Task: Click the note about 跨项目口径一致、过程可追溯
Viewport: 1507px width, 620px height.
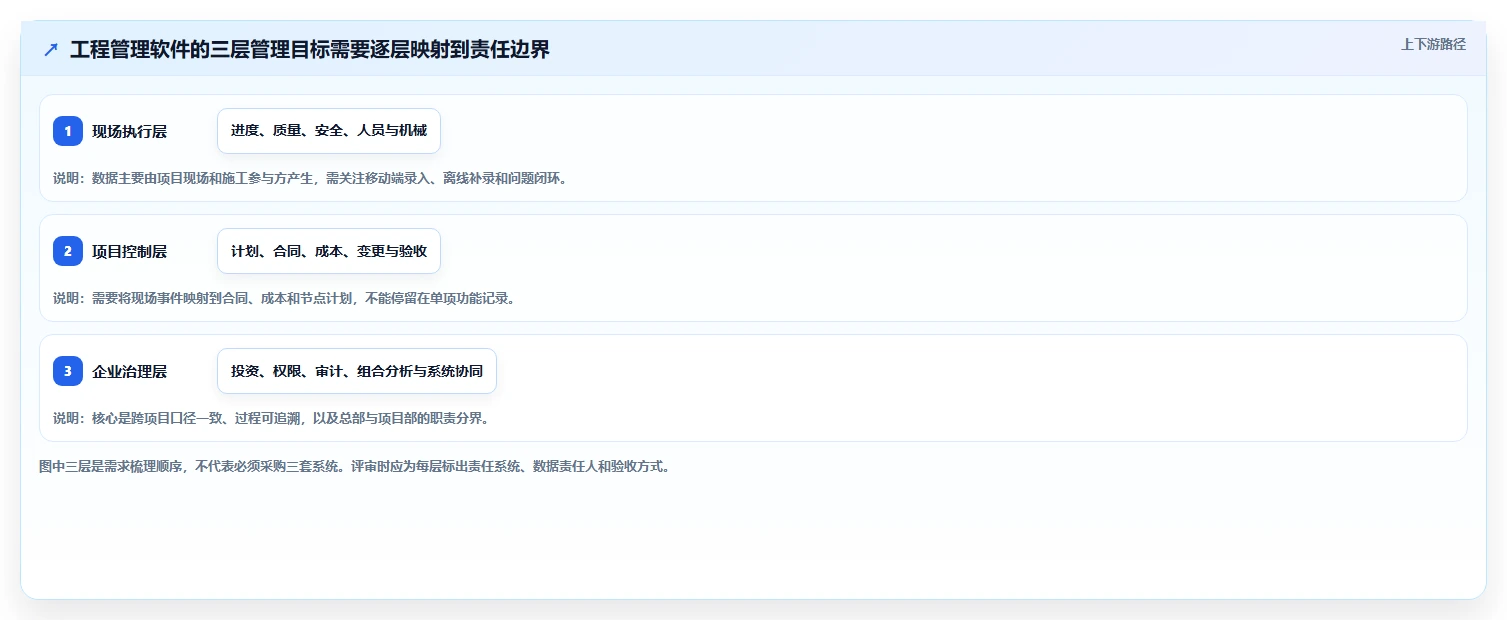Action: pos(272,418)
